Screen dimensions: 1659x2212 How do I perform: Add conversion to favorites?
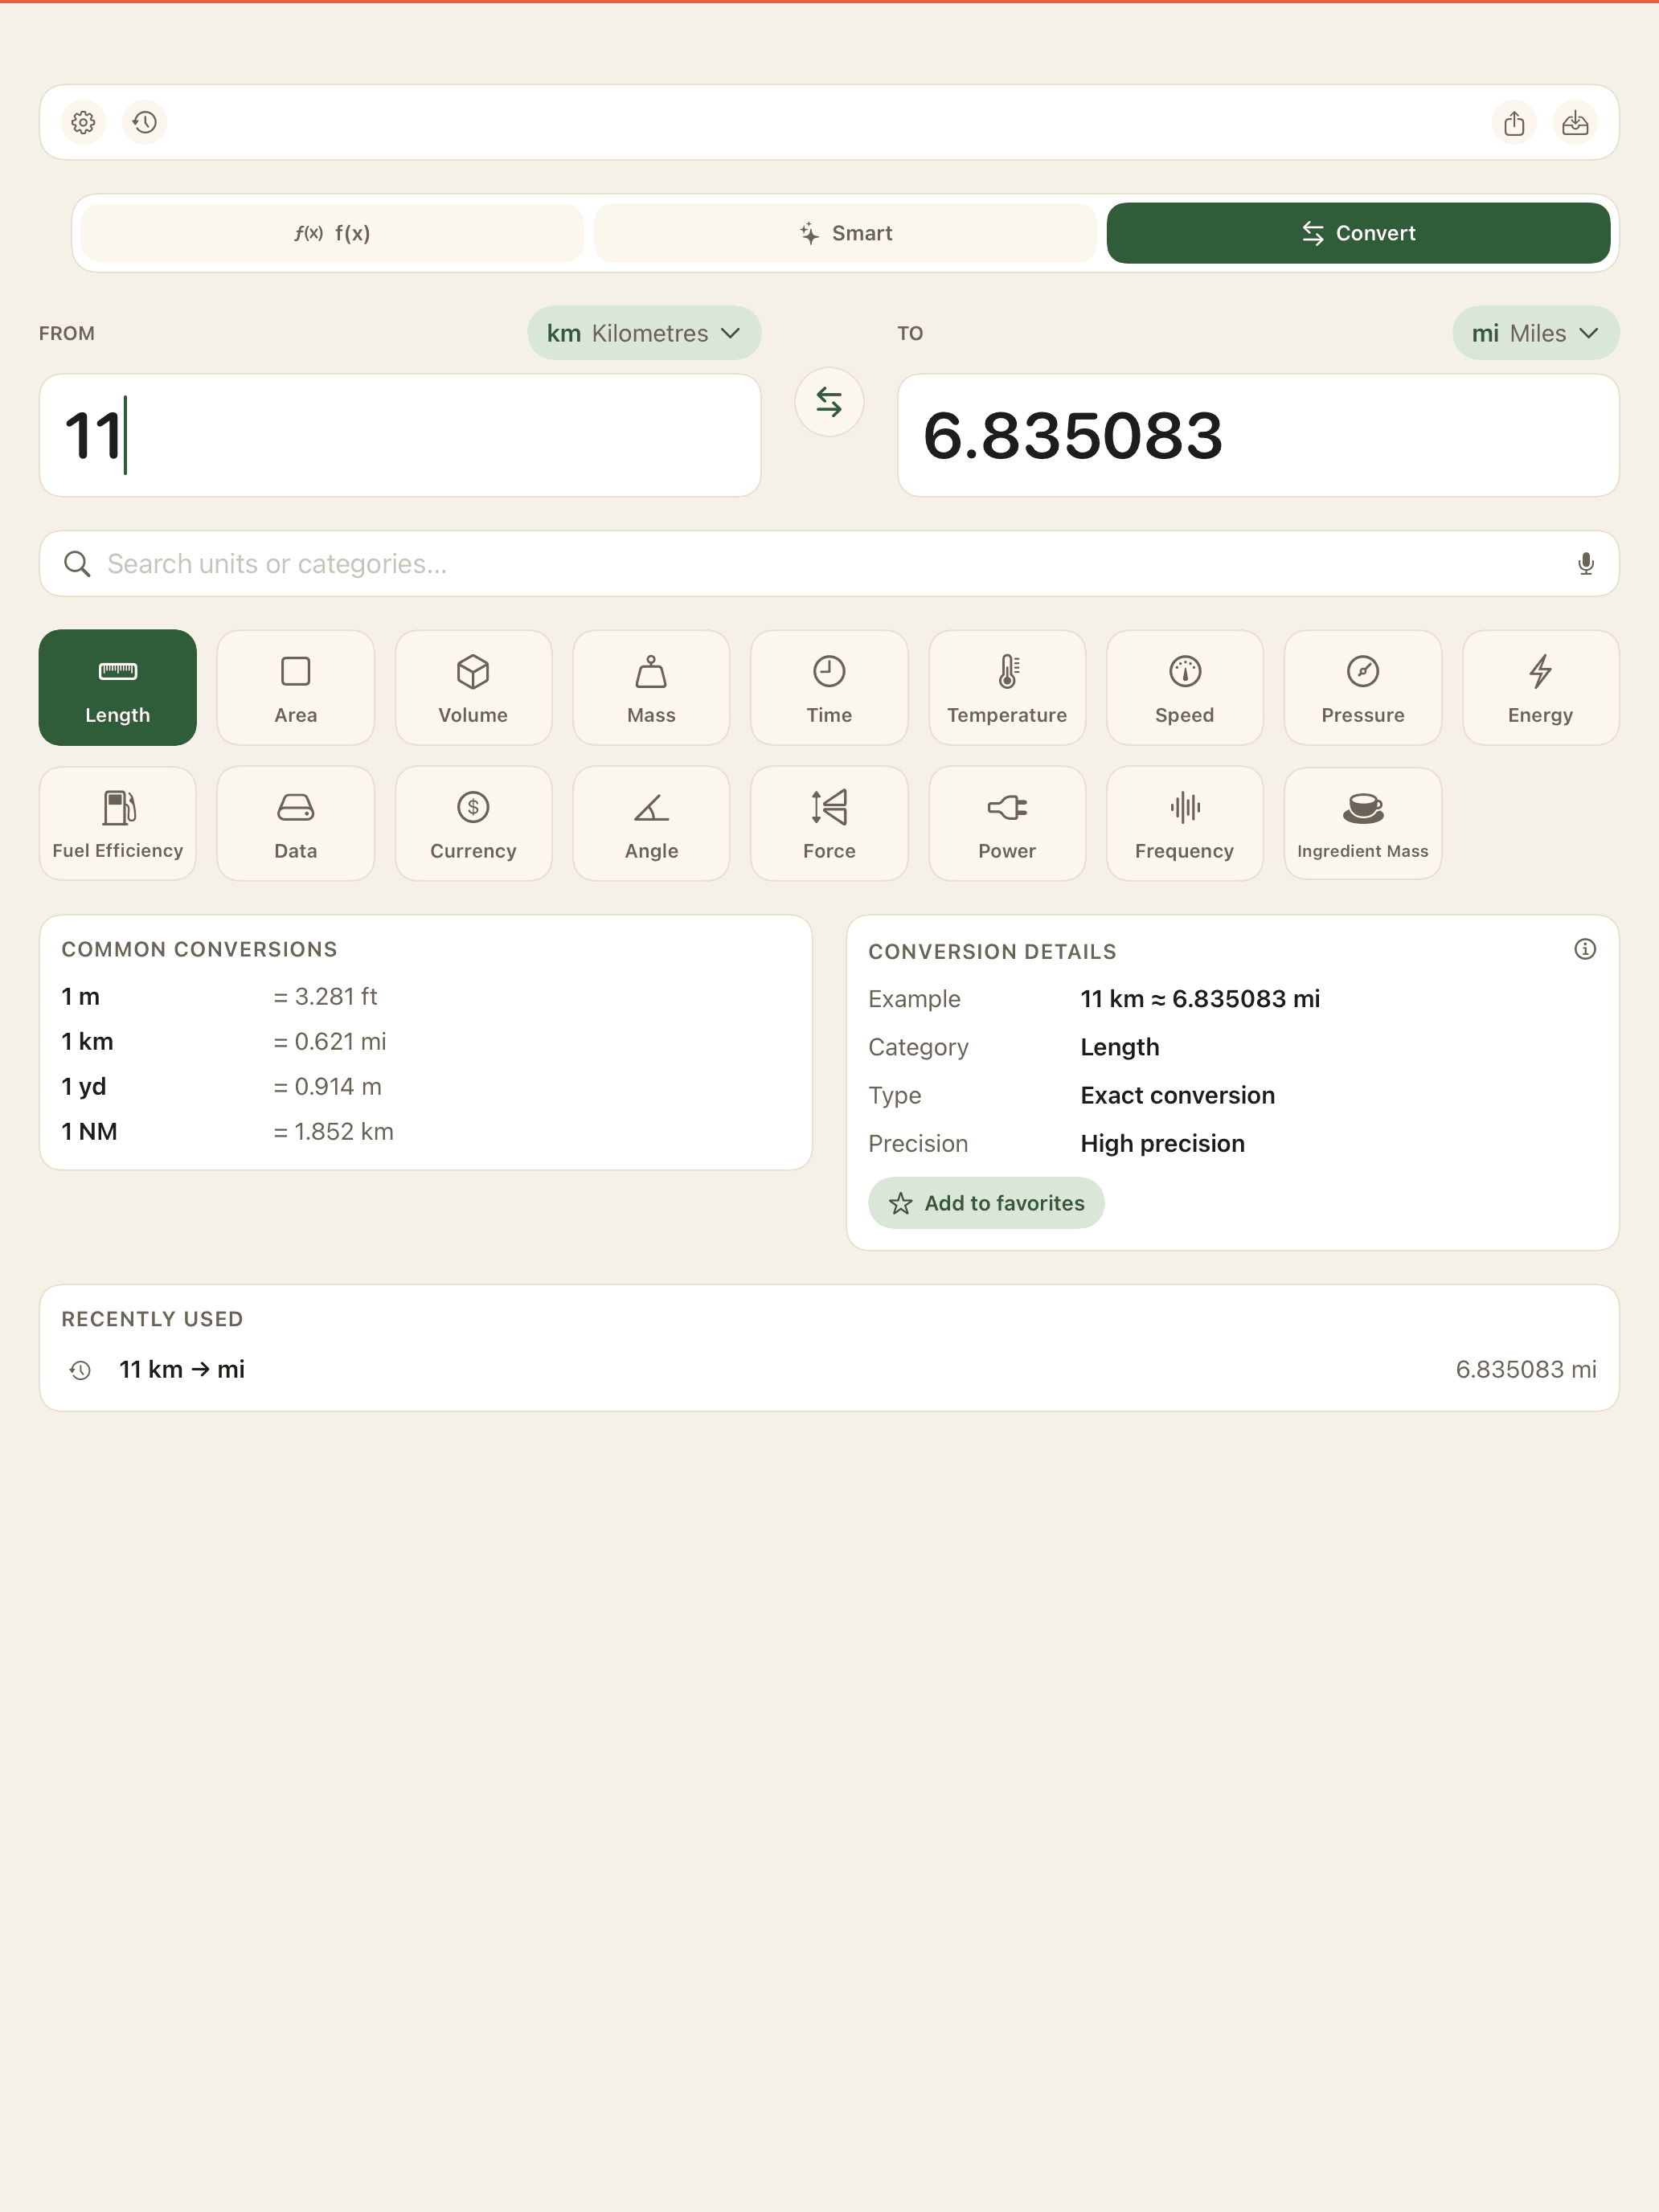coord(986,1203)
